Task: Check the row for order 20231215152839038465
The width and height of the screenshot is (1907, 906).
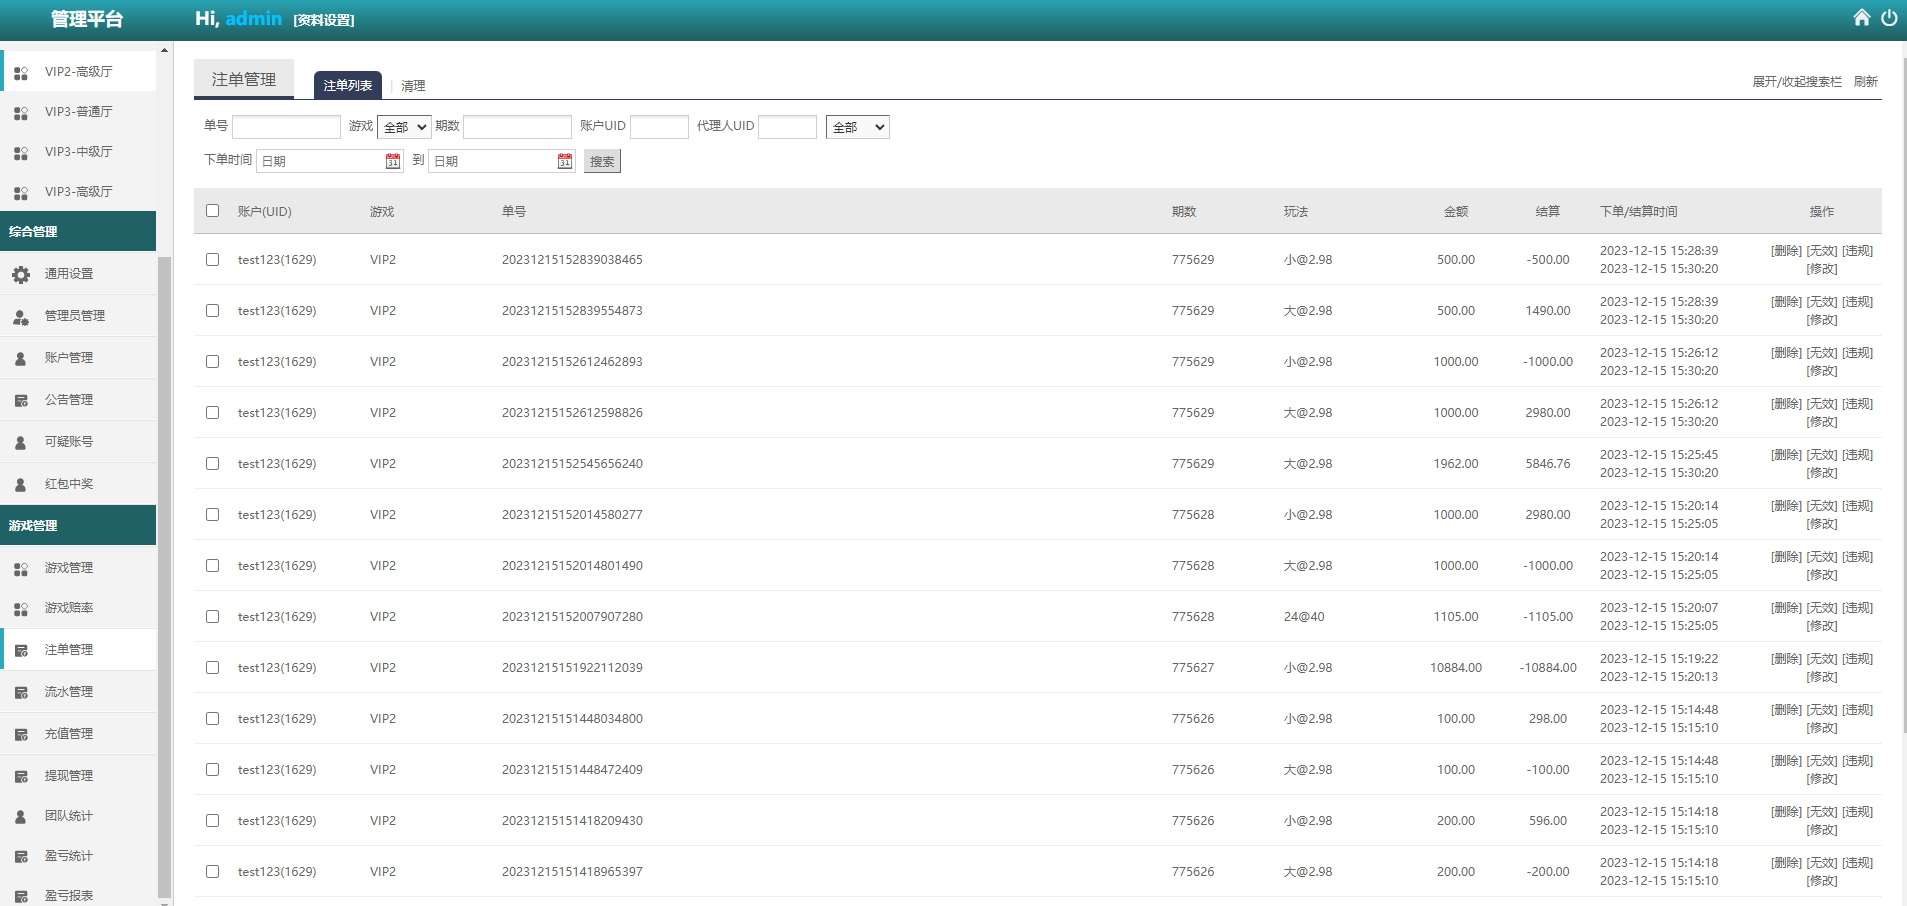Action: coord(212,260)
